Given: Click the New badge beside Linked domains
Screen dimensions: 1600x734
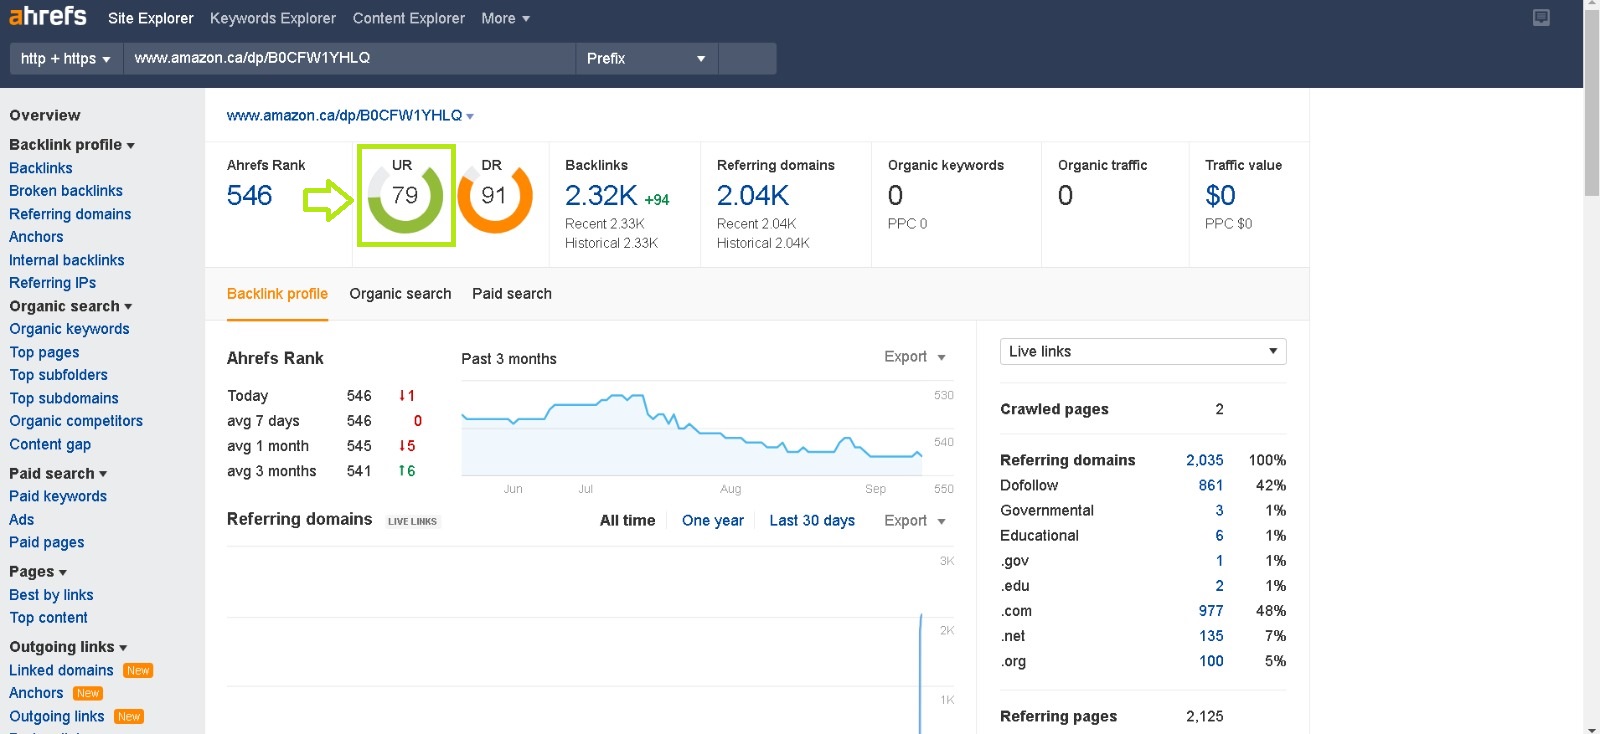Looking at the screenshot, I should coord(138,671).
